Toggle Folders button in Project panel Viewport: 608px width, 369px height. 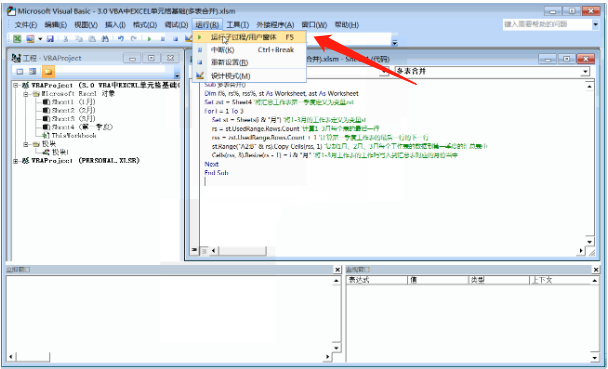[48, 72]
